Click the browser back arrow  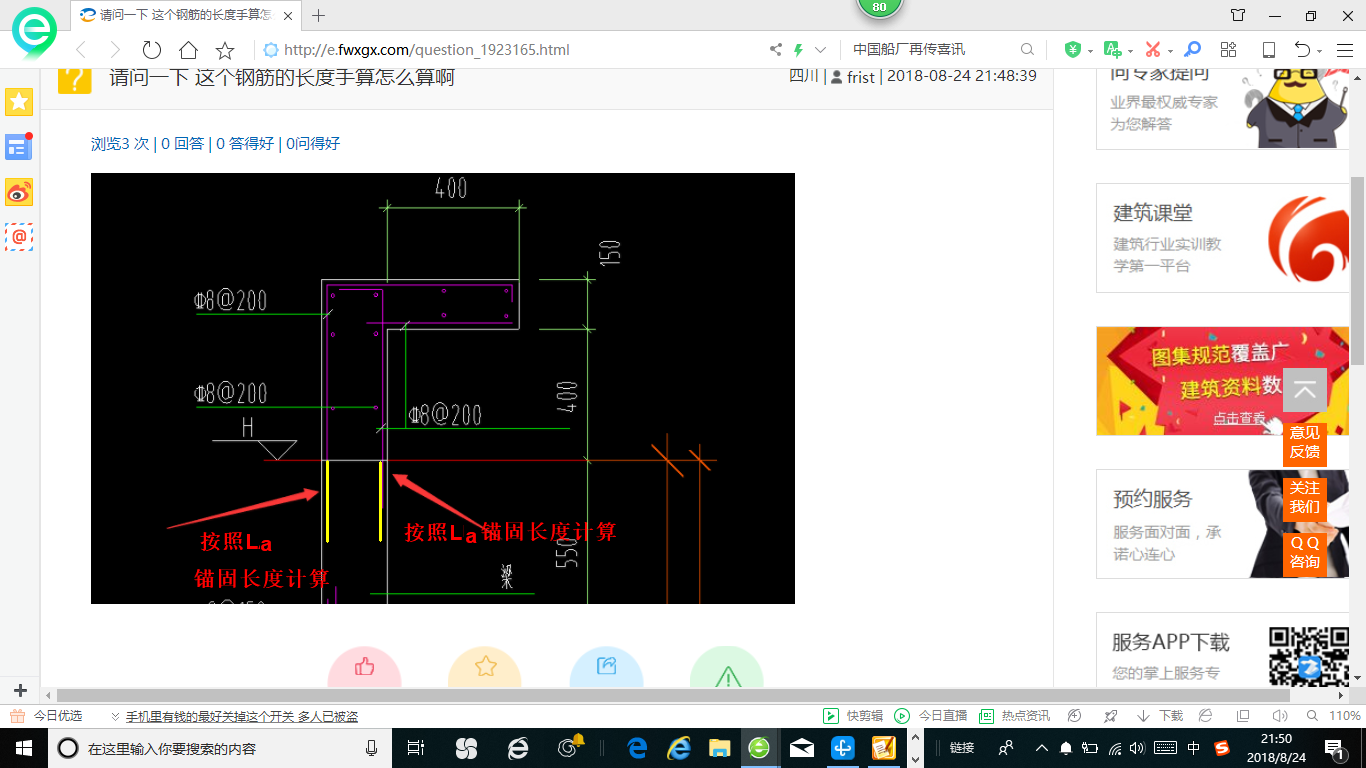pos(81,50)
